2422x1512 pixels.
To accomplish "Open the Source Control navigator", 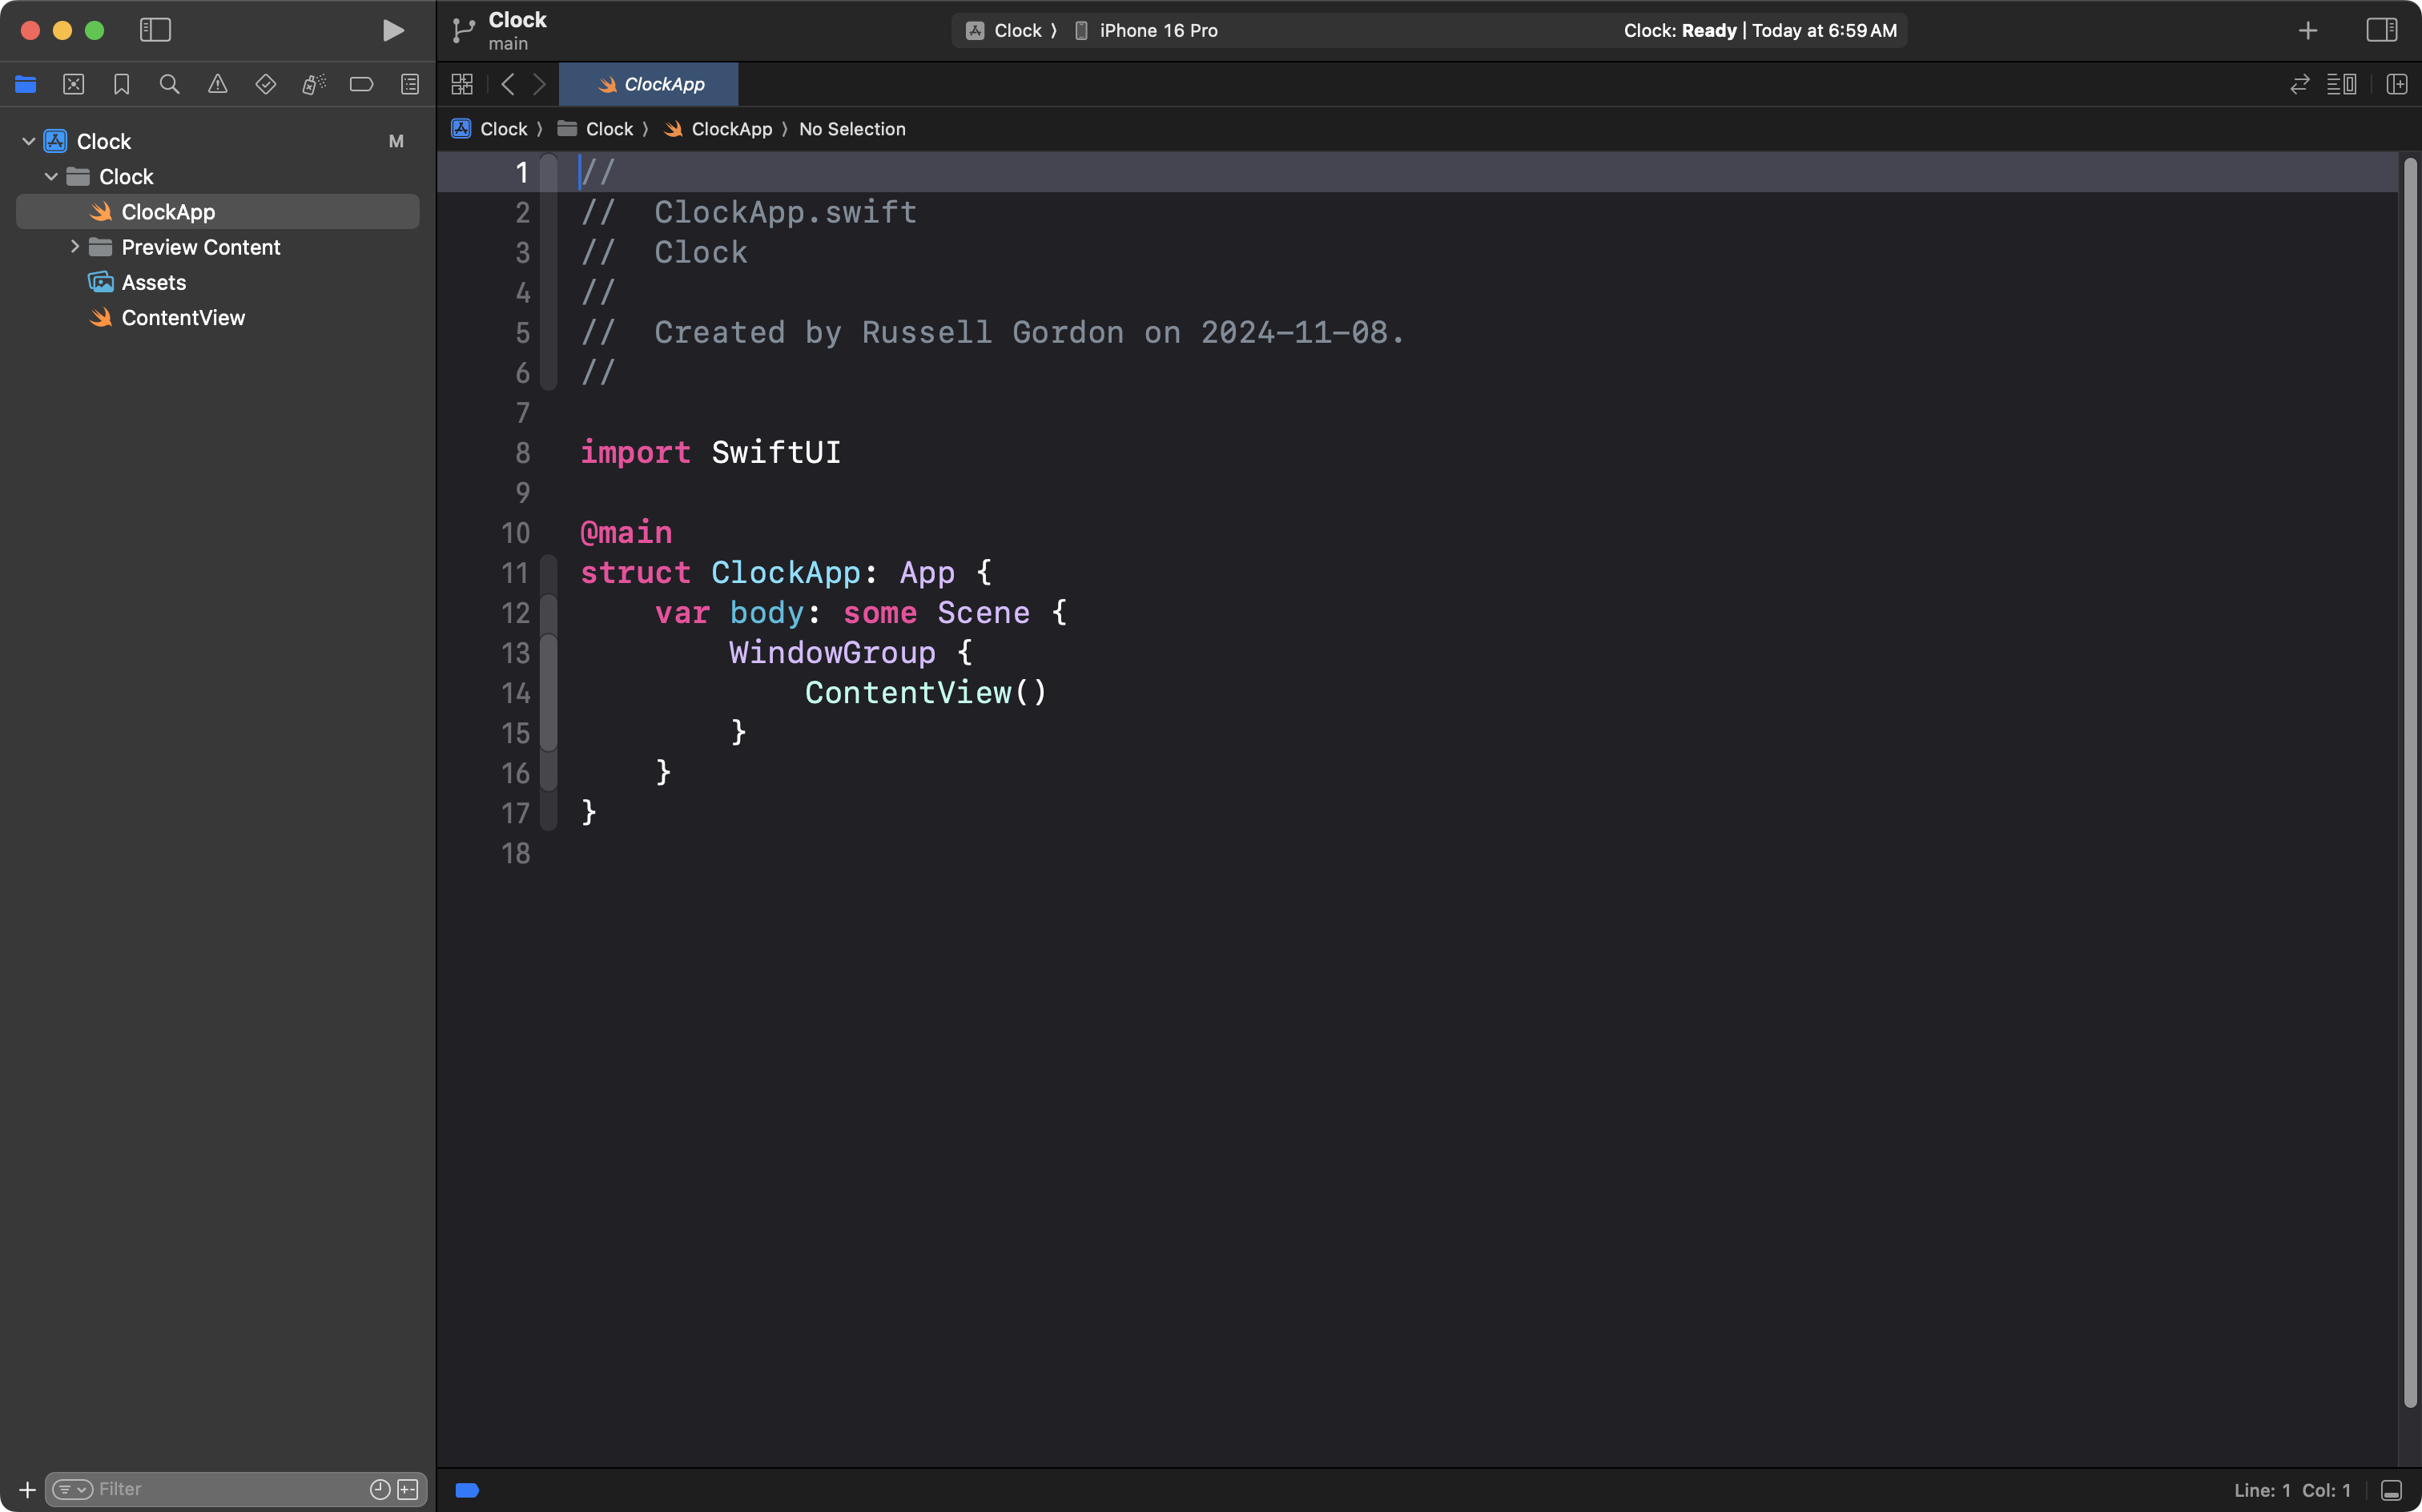I will tap(73, 84).
